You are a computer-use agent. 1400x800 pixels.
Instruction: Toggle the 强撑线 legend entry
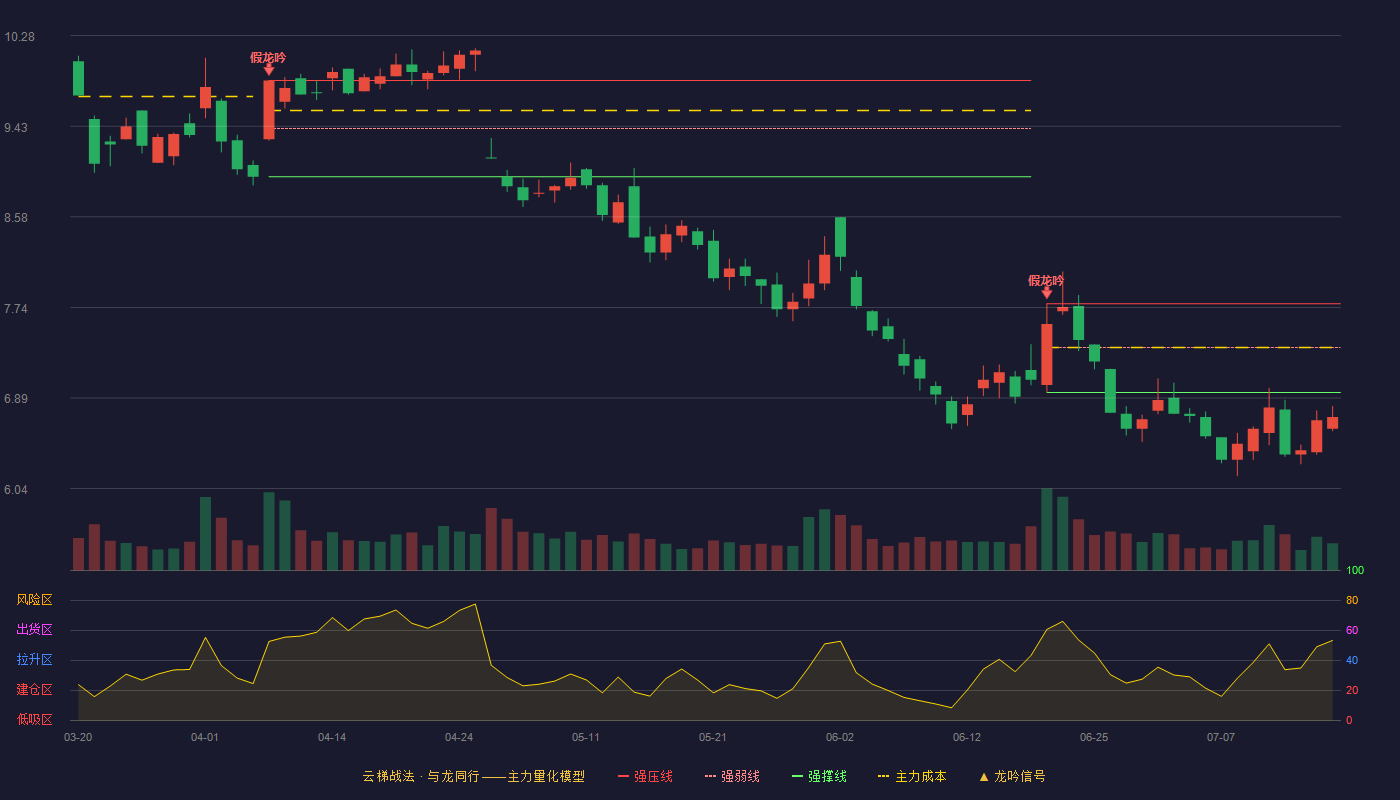[x=819, y=776]
